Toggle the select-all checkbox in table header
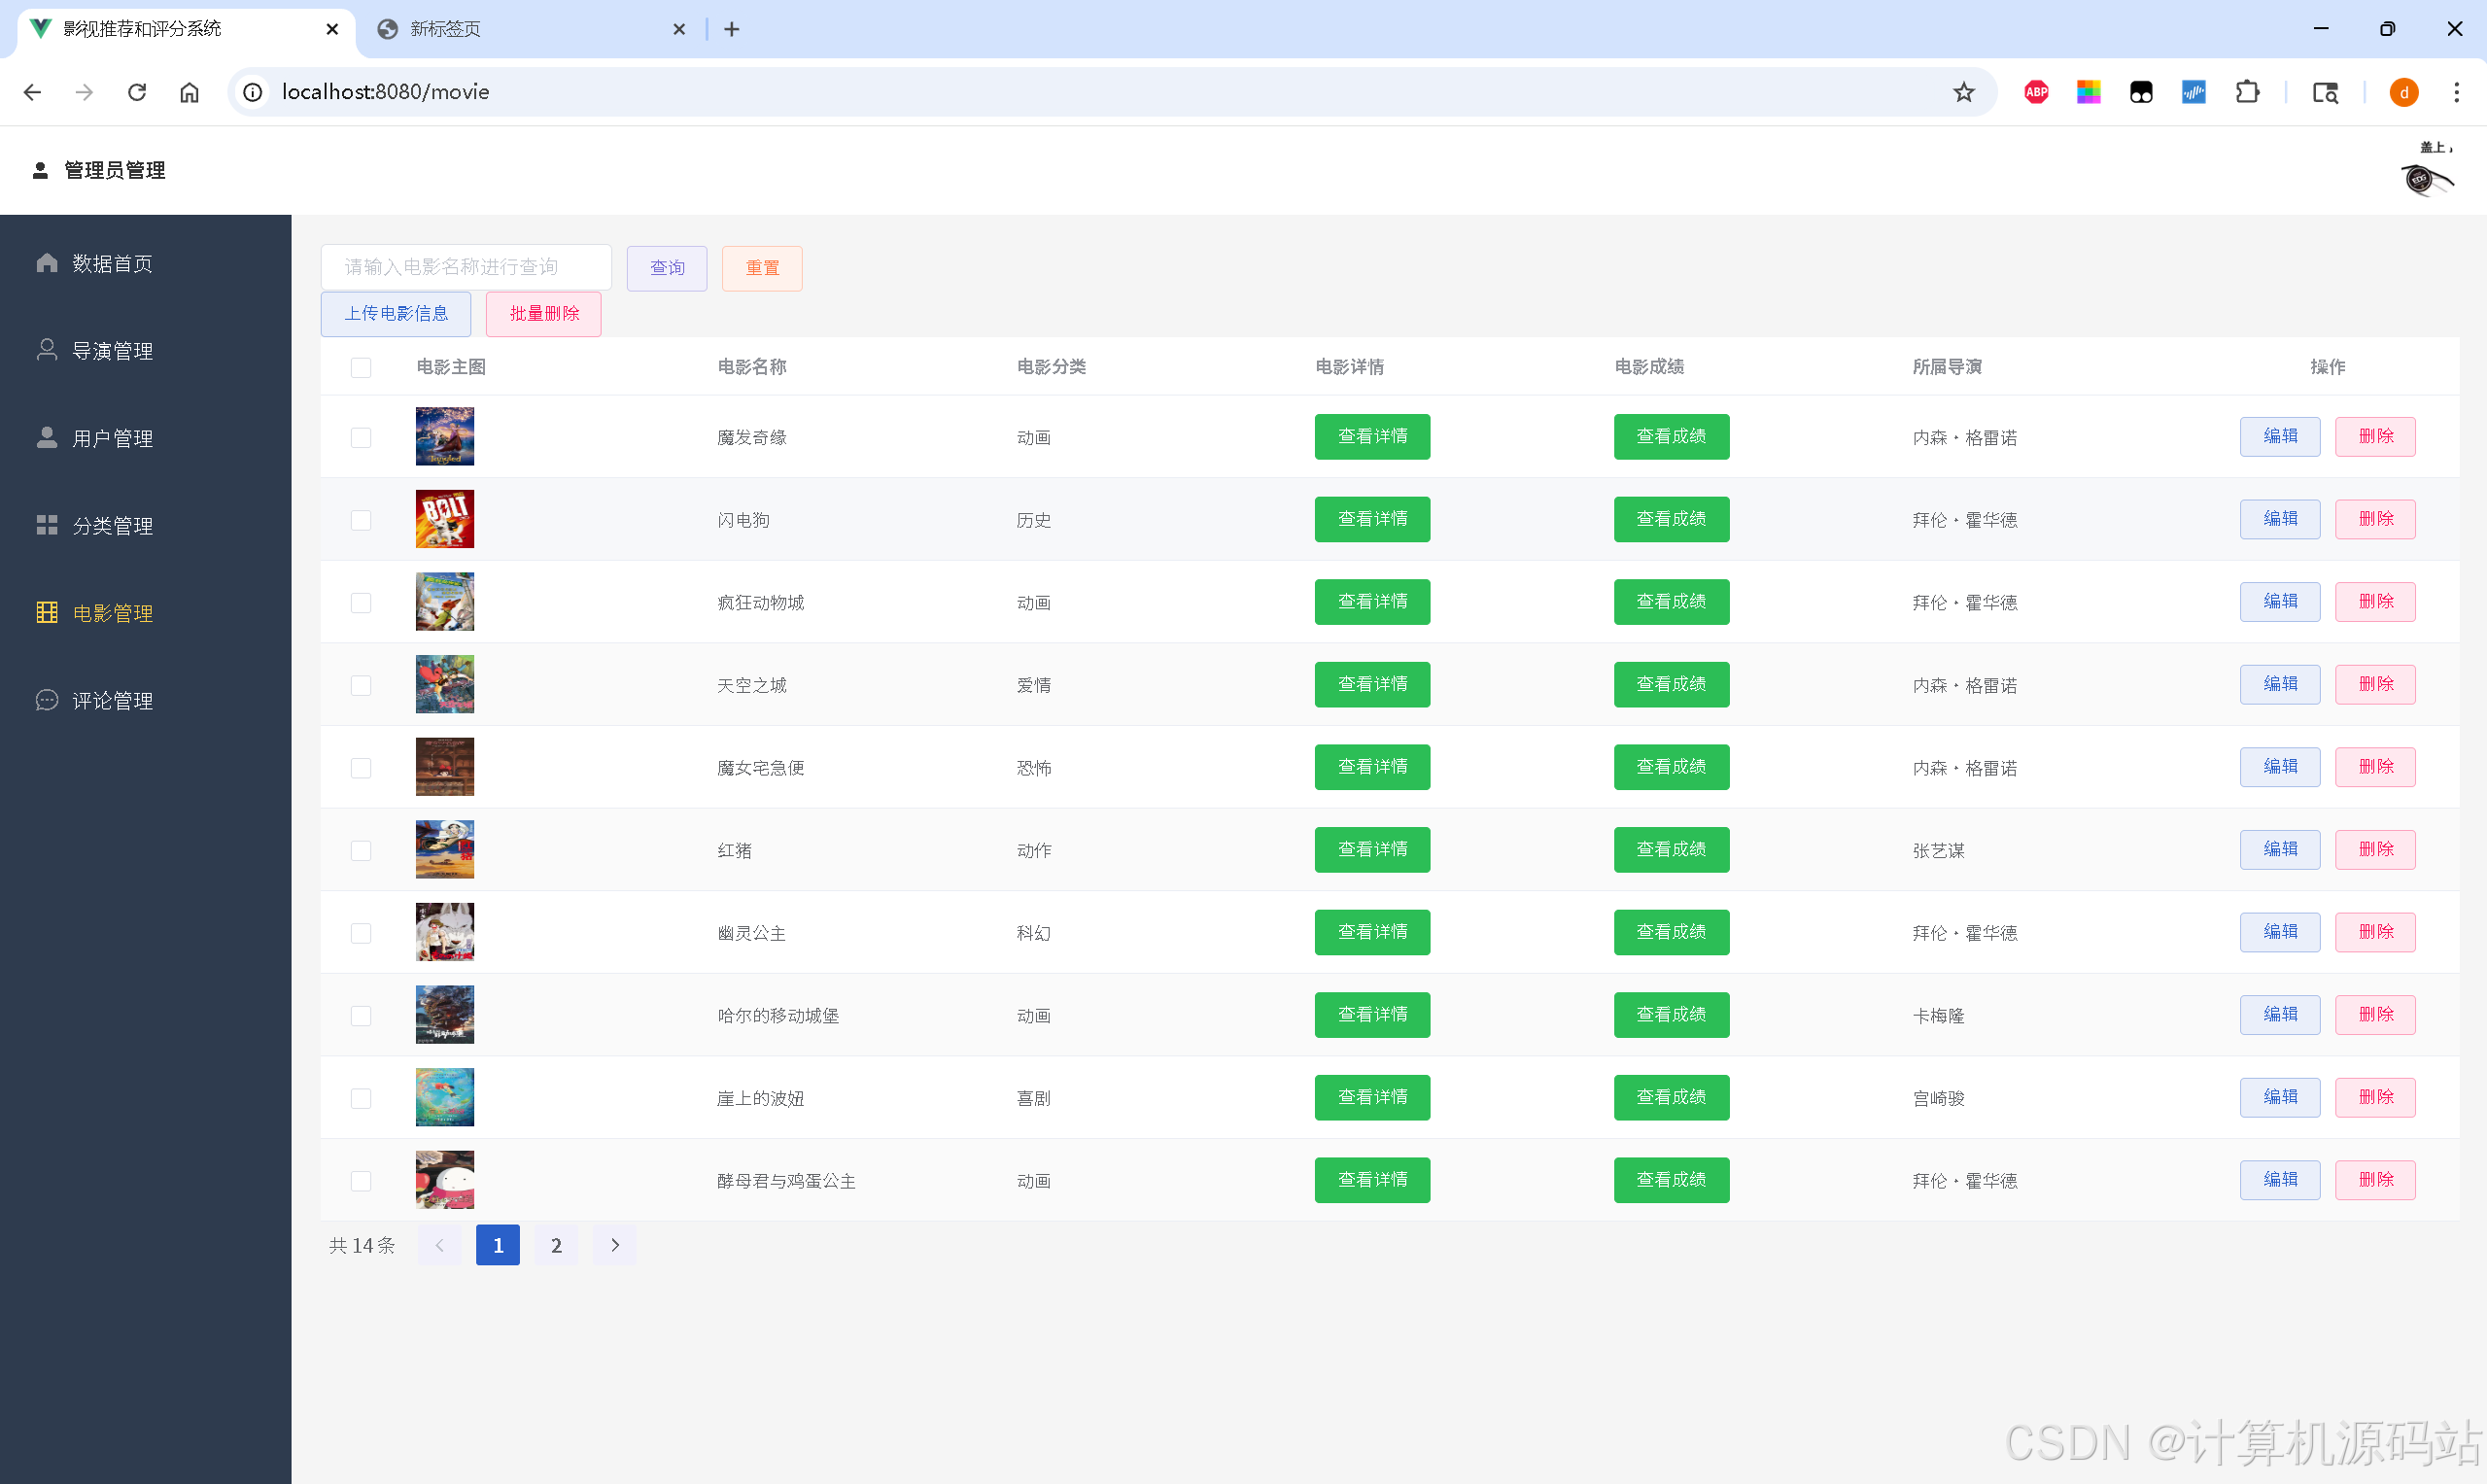The image size is (2487, 1484). (361, 367)
